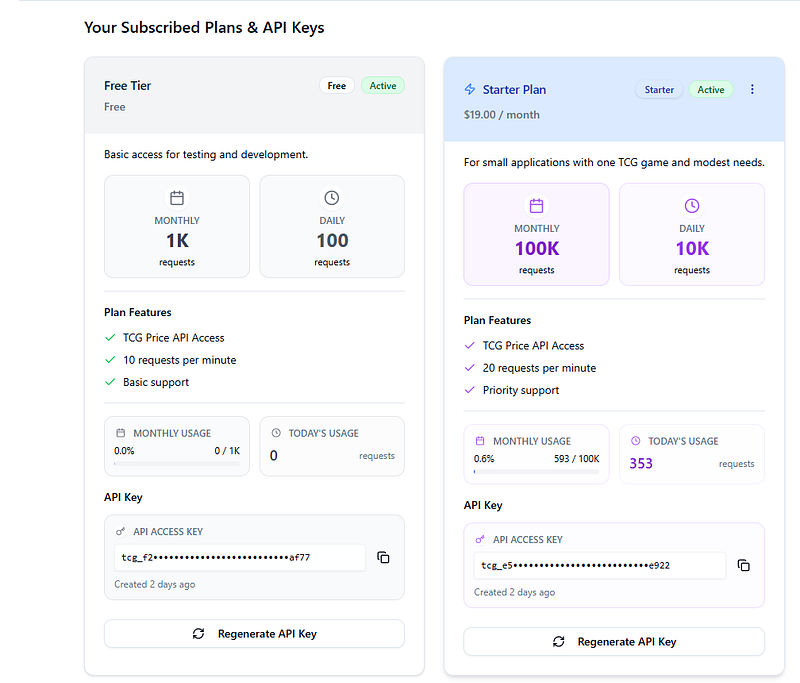Click the Active badge on Starter Plan
The width and height of the screenshot is (800, 683).
[x=711, y=90]
